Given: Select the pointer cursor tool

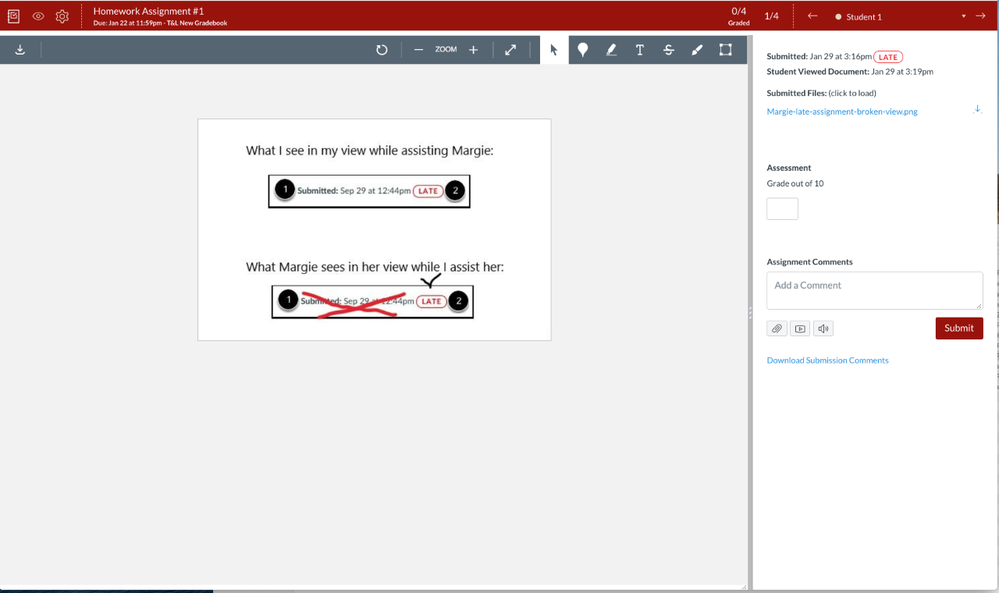Looking at the screenshot, I should coord(554,50).
